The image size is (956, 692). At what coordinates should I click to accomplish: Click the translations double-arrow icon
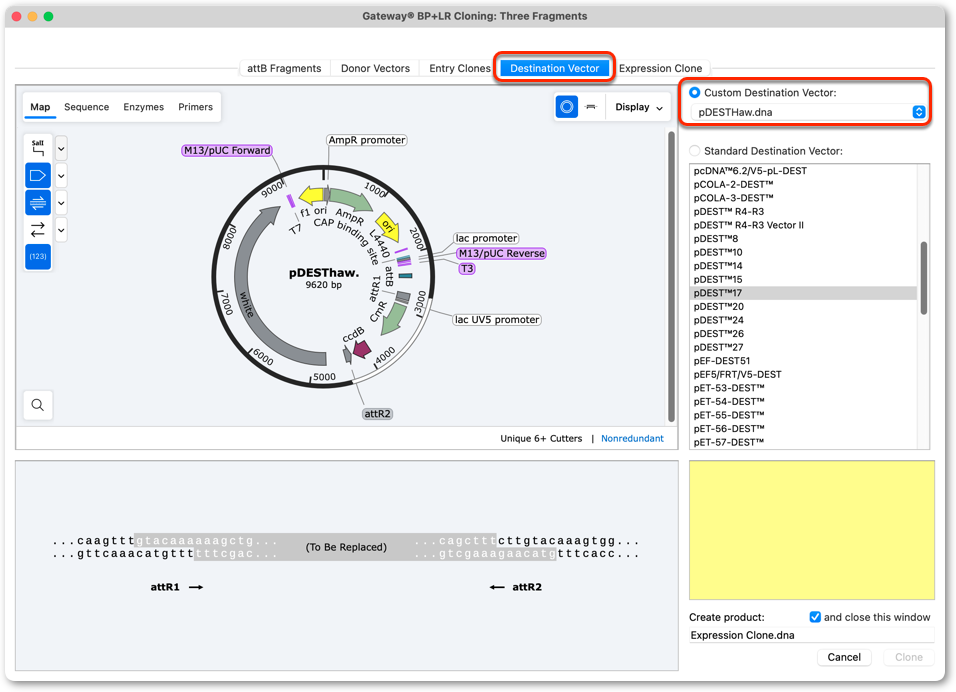point(38,230)
